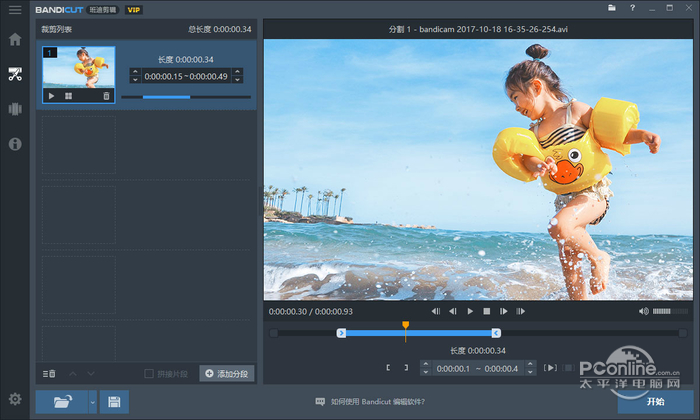This screenshot has height=420, width=700.
Task: Increase segment 1 start time with up arrow
Action: 135,72
